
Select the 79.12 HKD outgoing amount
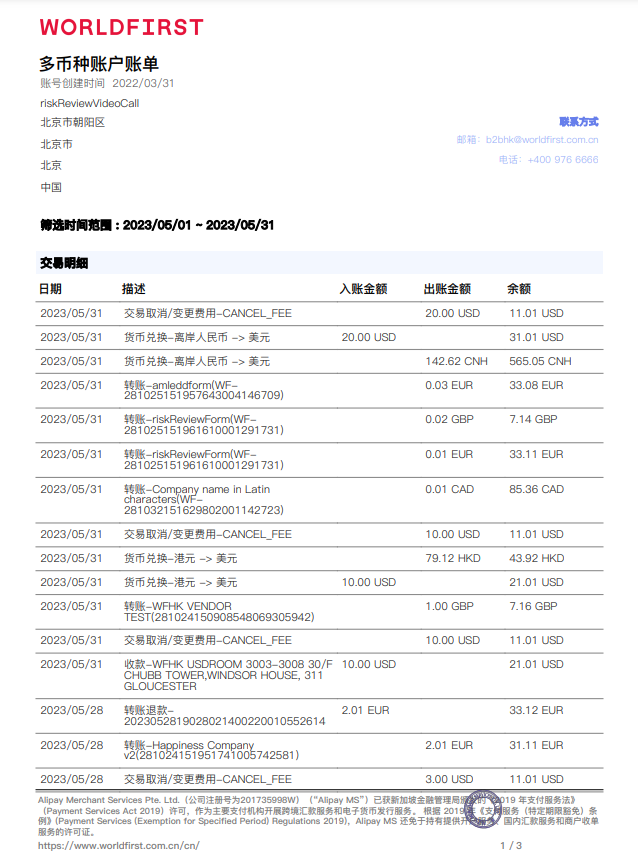point(452,559)
